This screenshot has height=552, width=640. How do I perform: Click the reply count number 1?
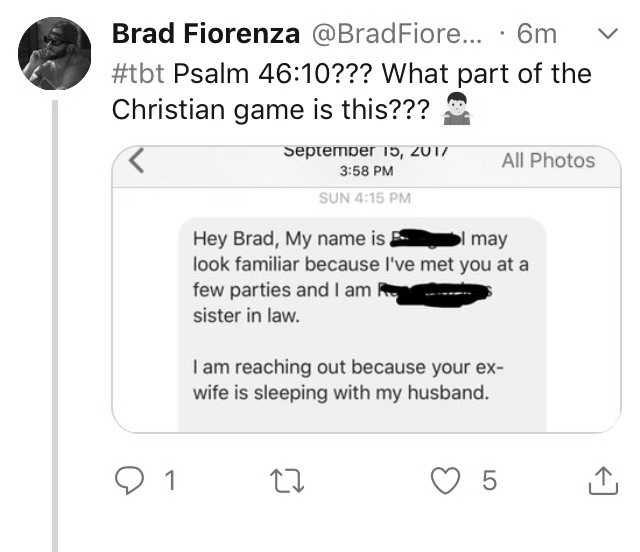170,481
